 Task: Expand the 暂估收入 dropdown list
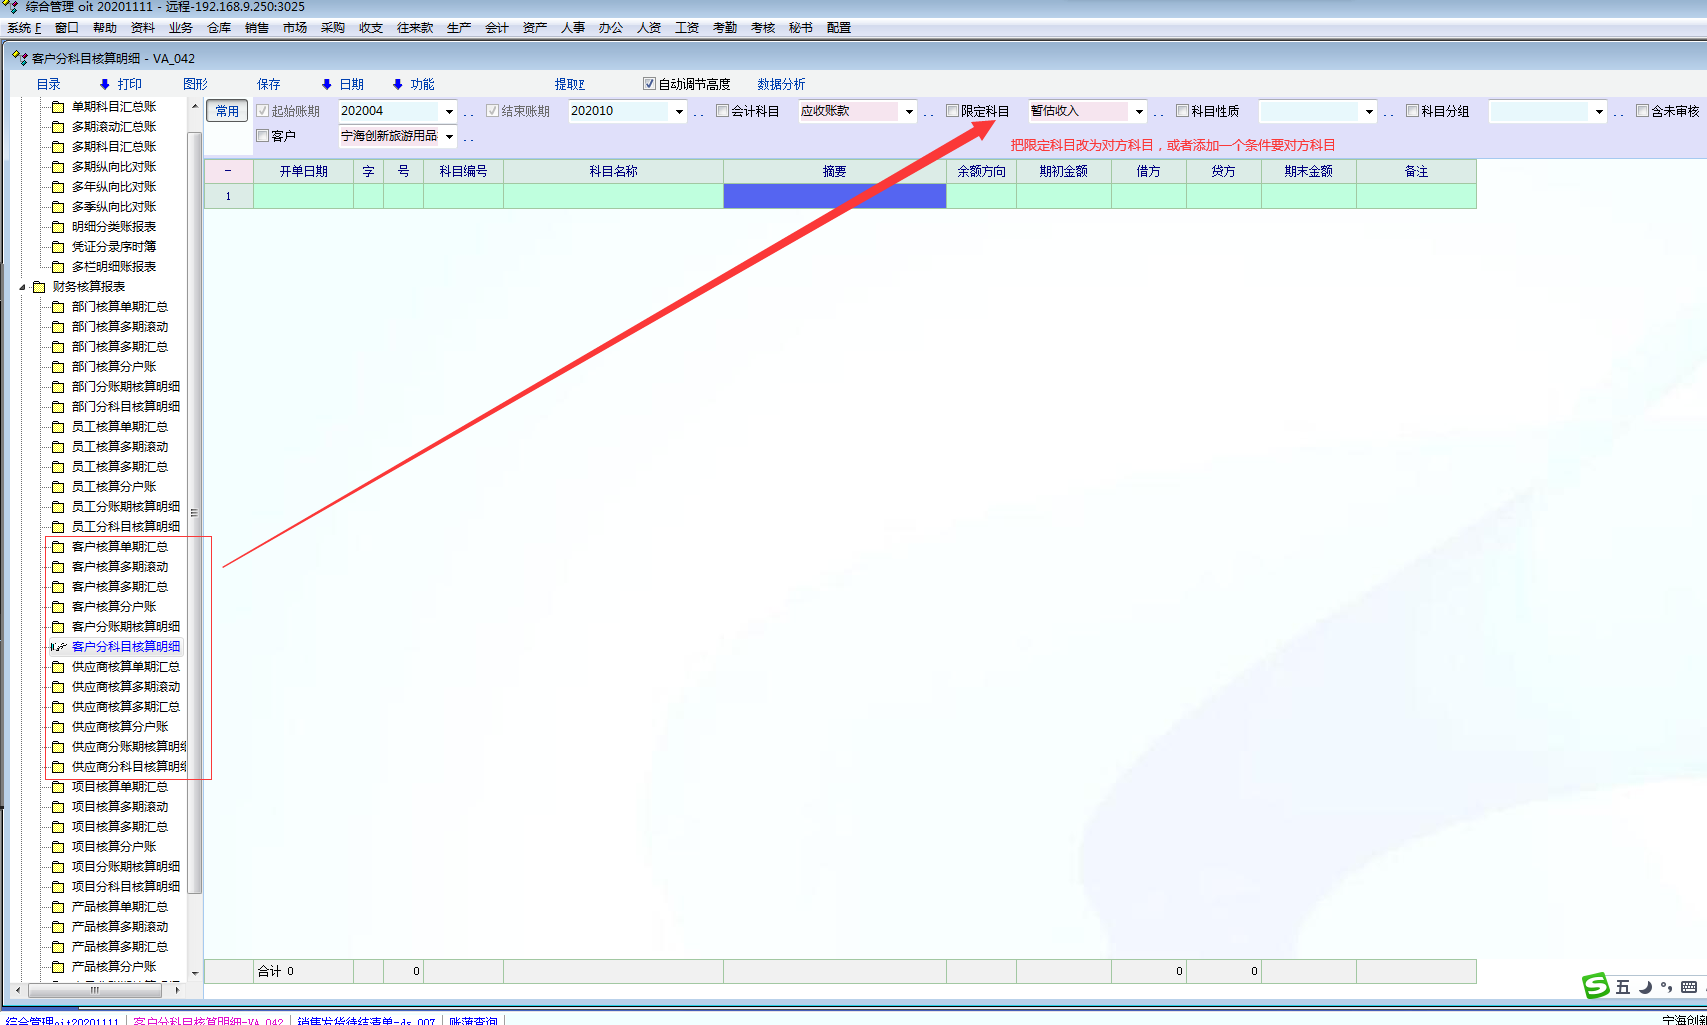1139,112
